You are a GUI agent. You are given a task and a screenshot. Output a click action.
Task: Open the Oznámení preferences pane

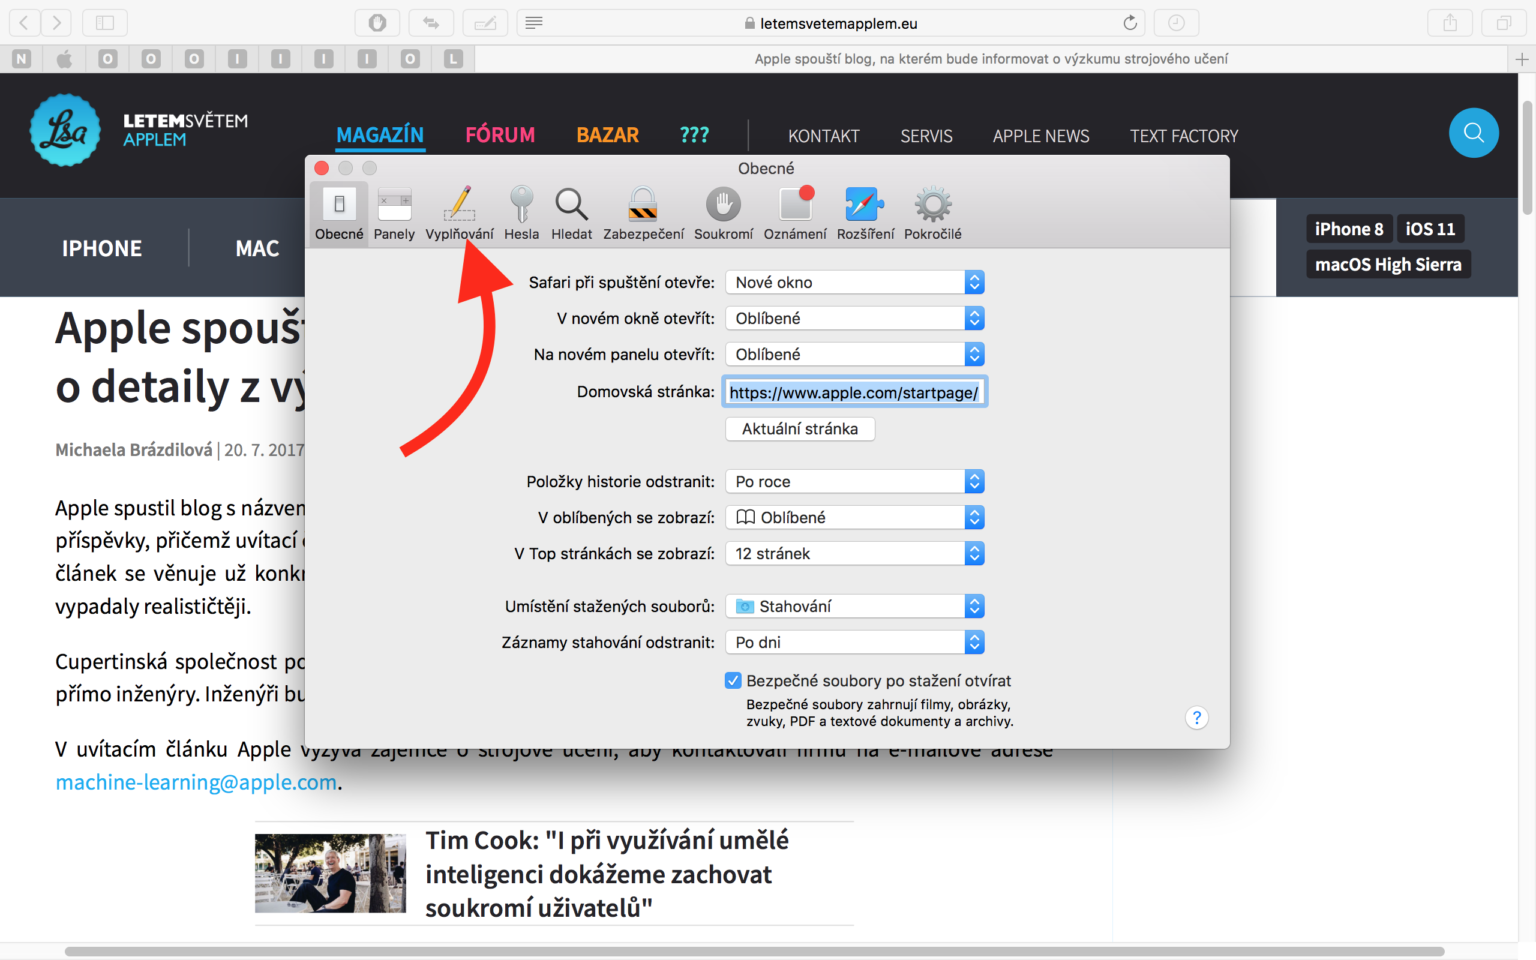pos(795,213)
